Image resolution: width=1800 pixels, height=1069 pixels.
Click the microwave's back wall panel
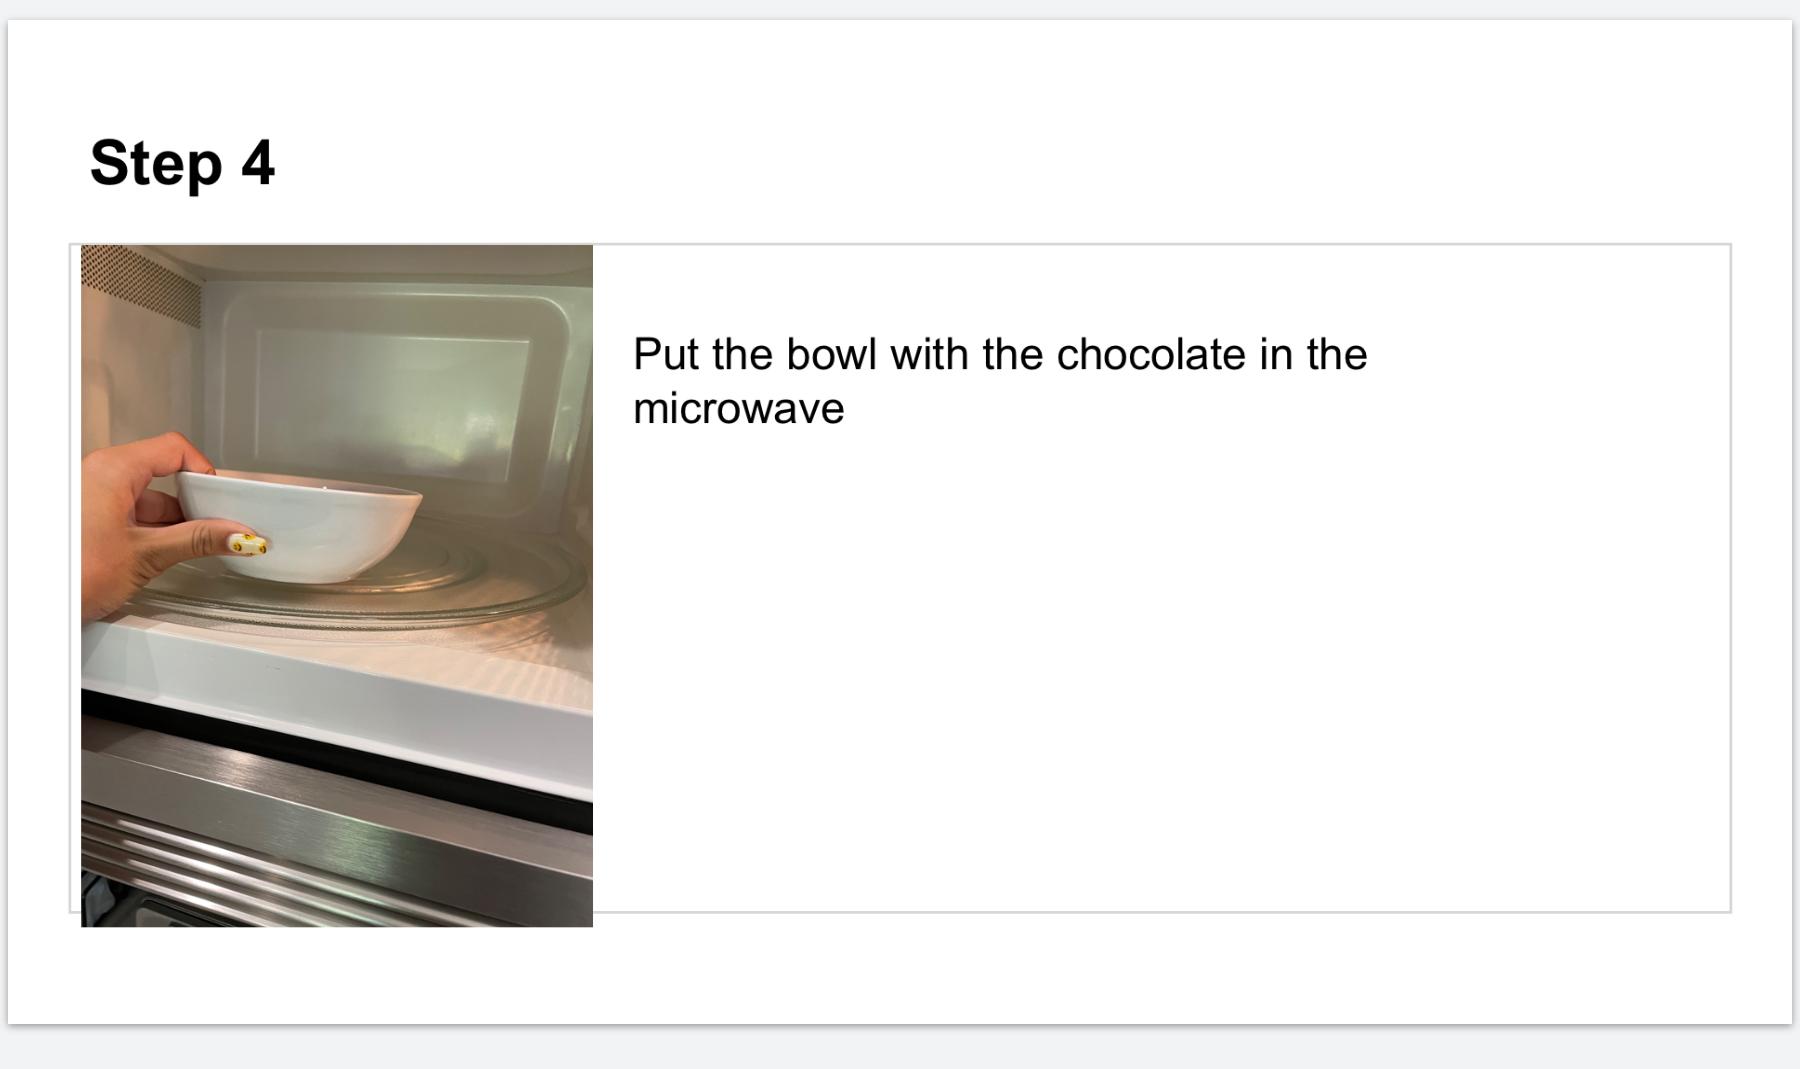(x=390, y=390)
